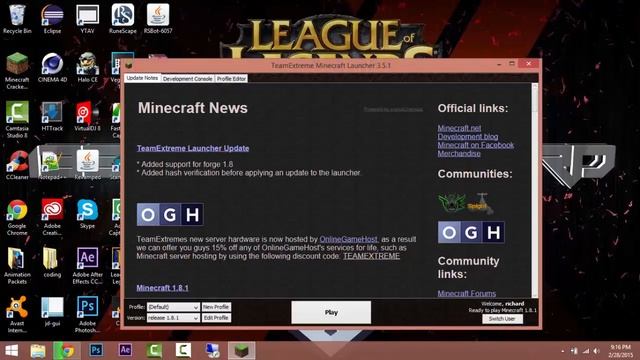Select the Minecraft Cracked desktop icon
The height and width of the screenshot is (360, 640).
tap(17, 71)
